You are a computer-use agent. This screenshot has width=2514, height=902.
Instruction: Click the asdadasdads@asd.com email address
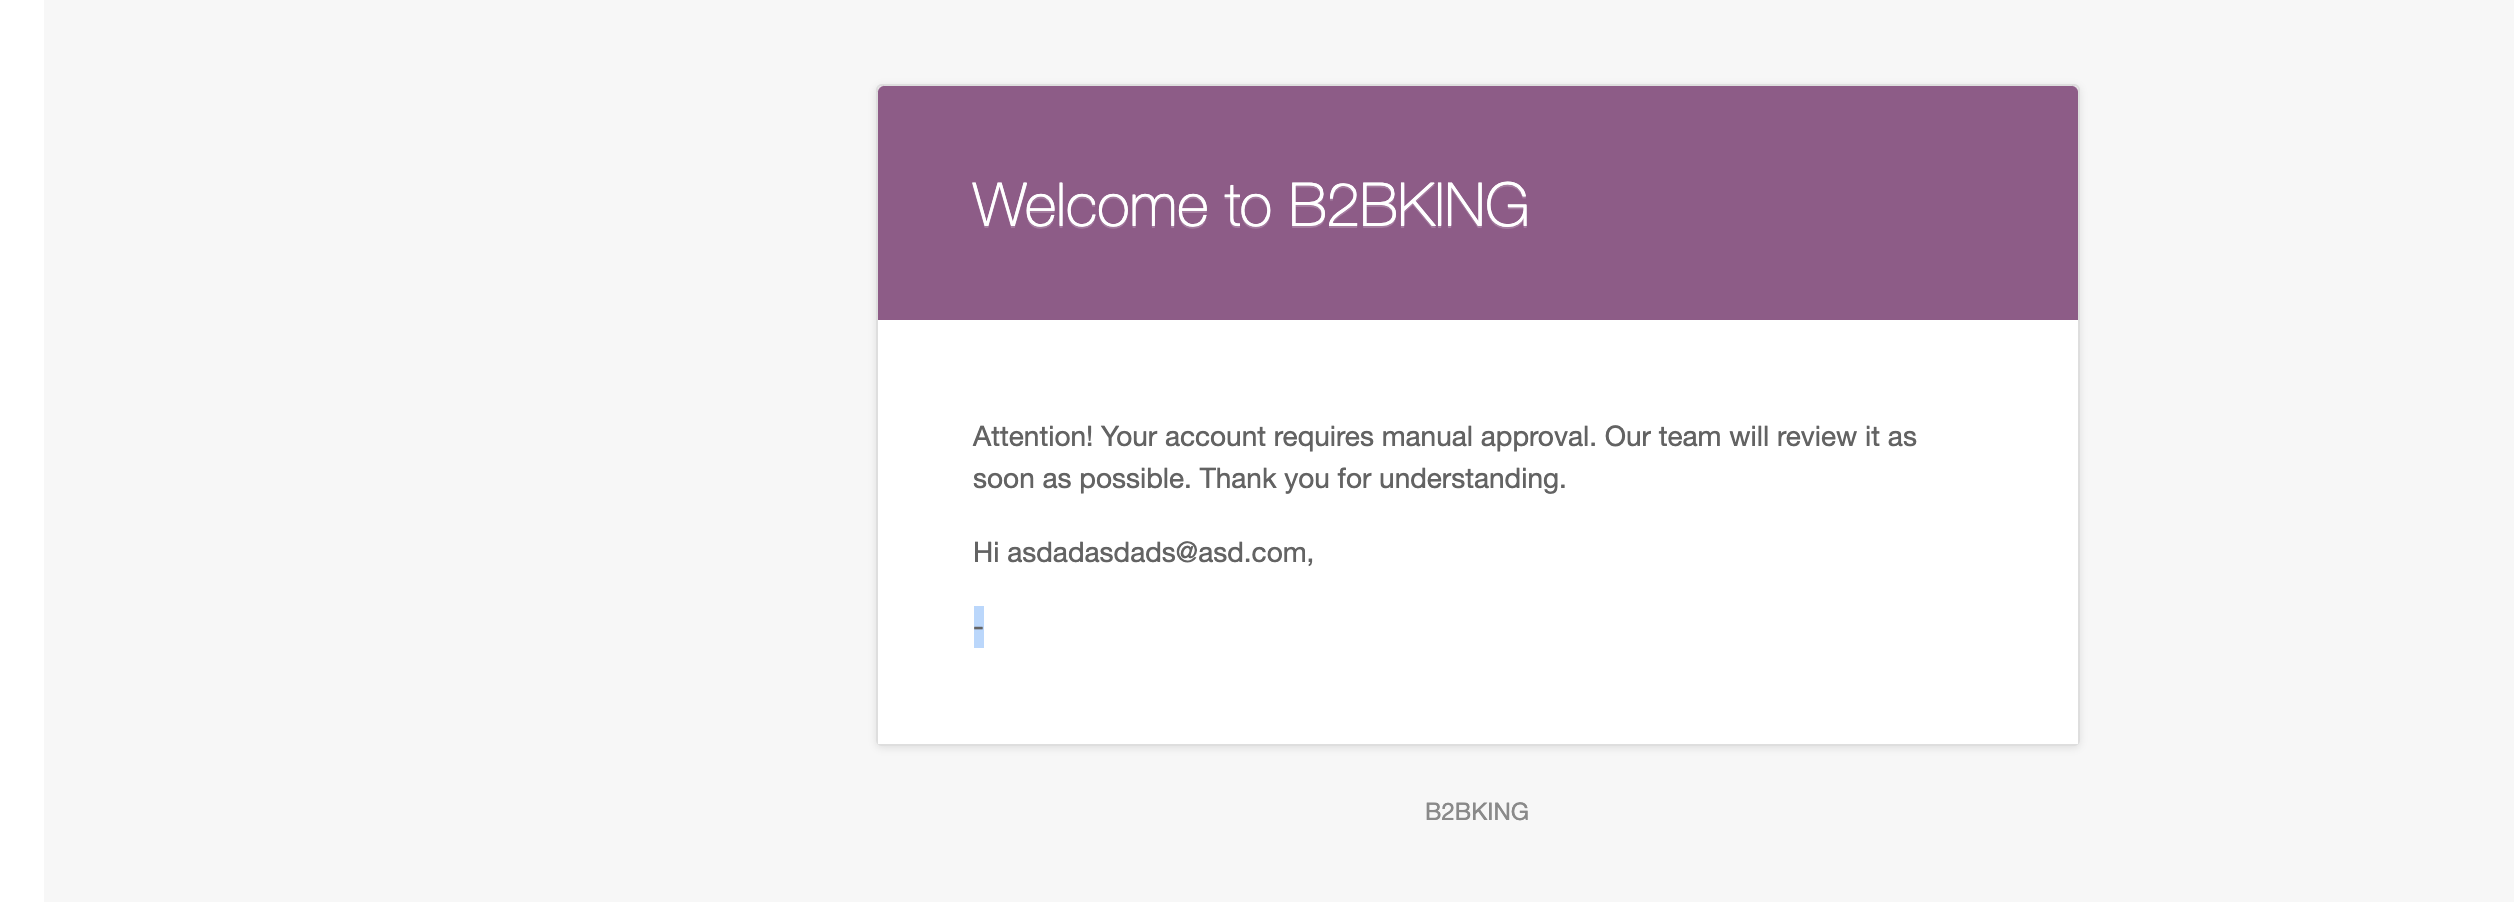[x=1160, y=553]
